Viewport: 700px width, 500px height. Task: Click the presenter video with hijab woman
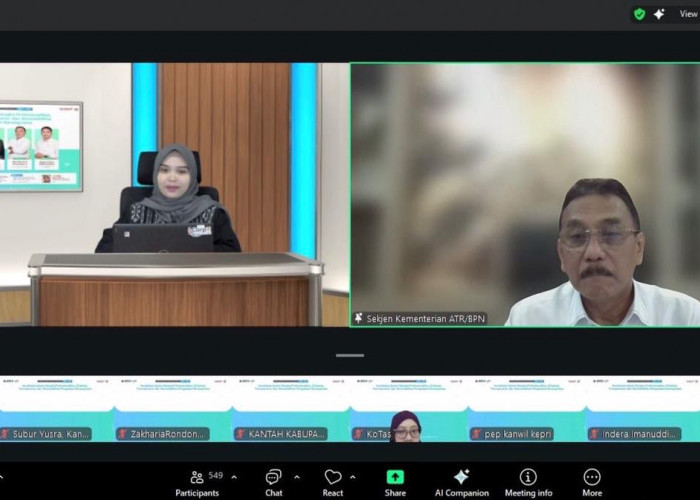coord(174,195)
